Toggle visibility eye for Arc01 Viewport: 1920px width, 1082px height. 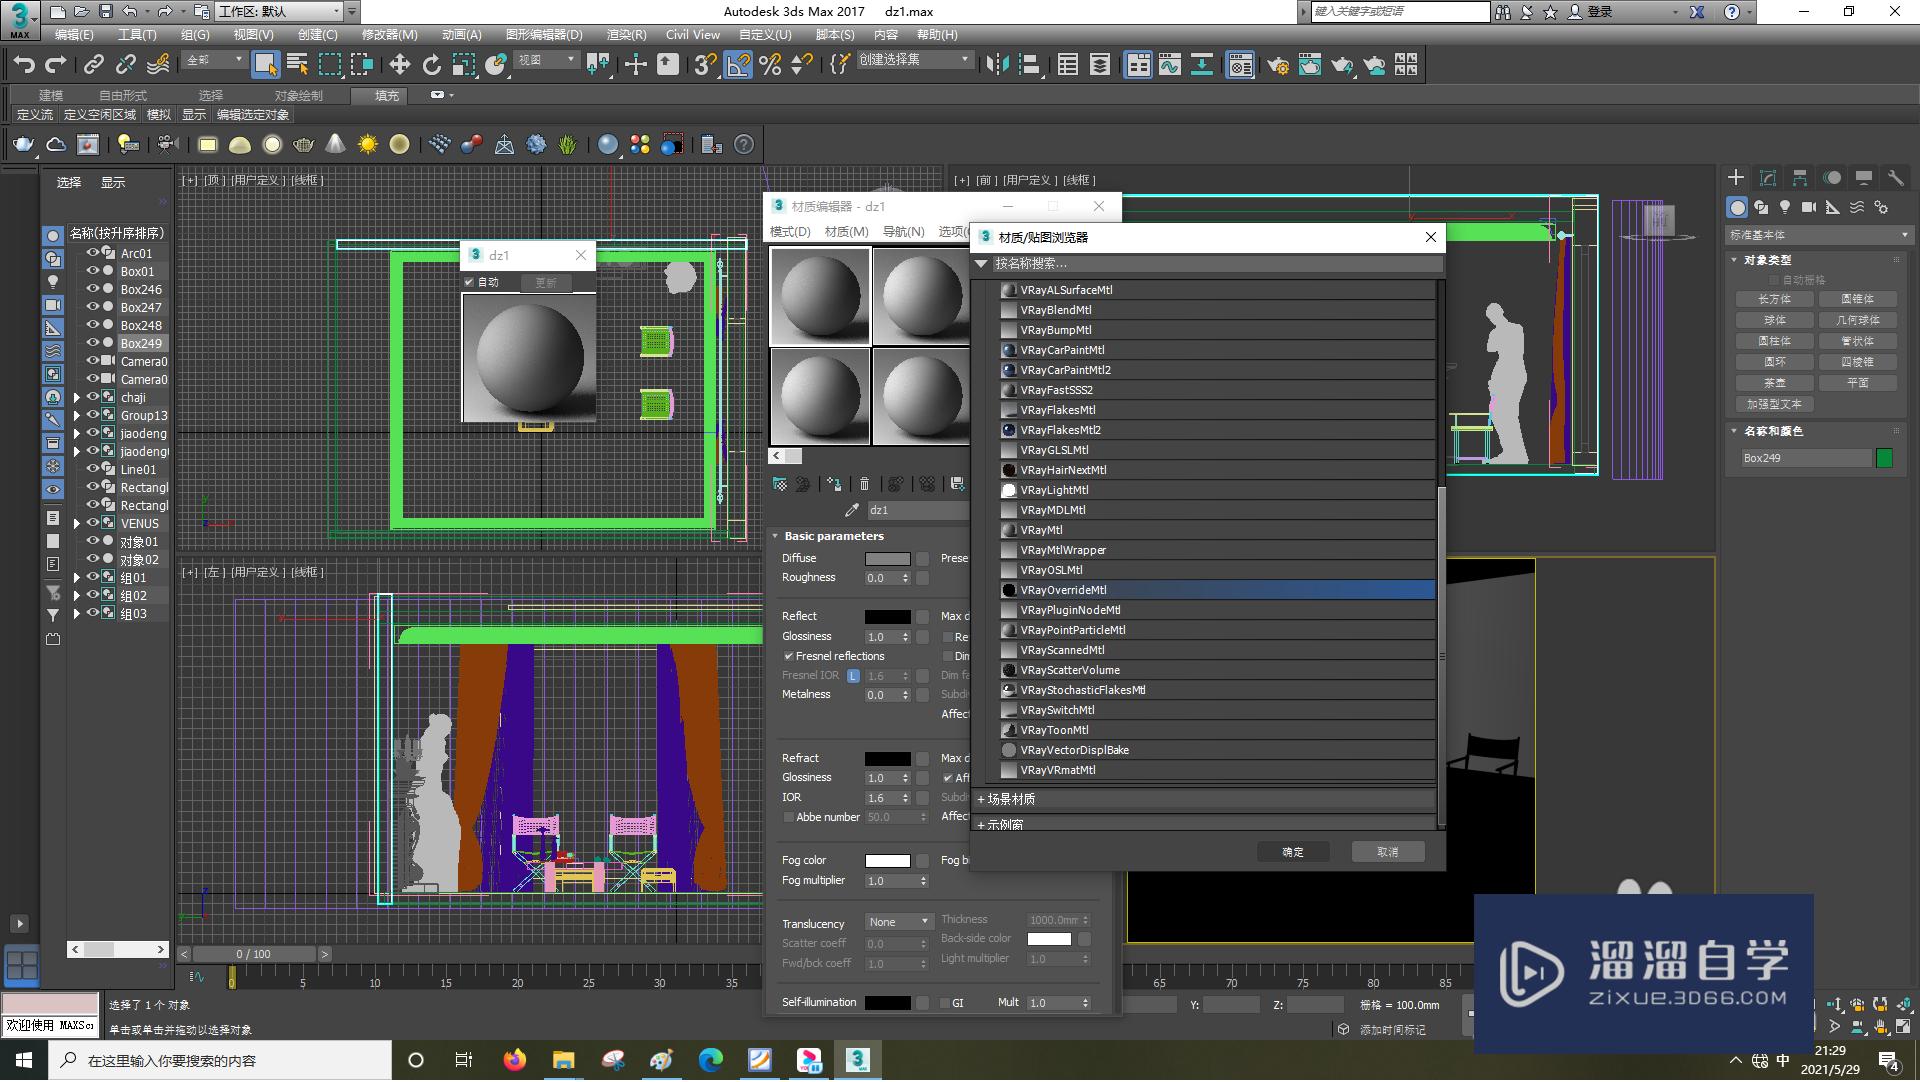click(93, 253)
